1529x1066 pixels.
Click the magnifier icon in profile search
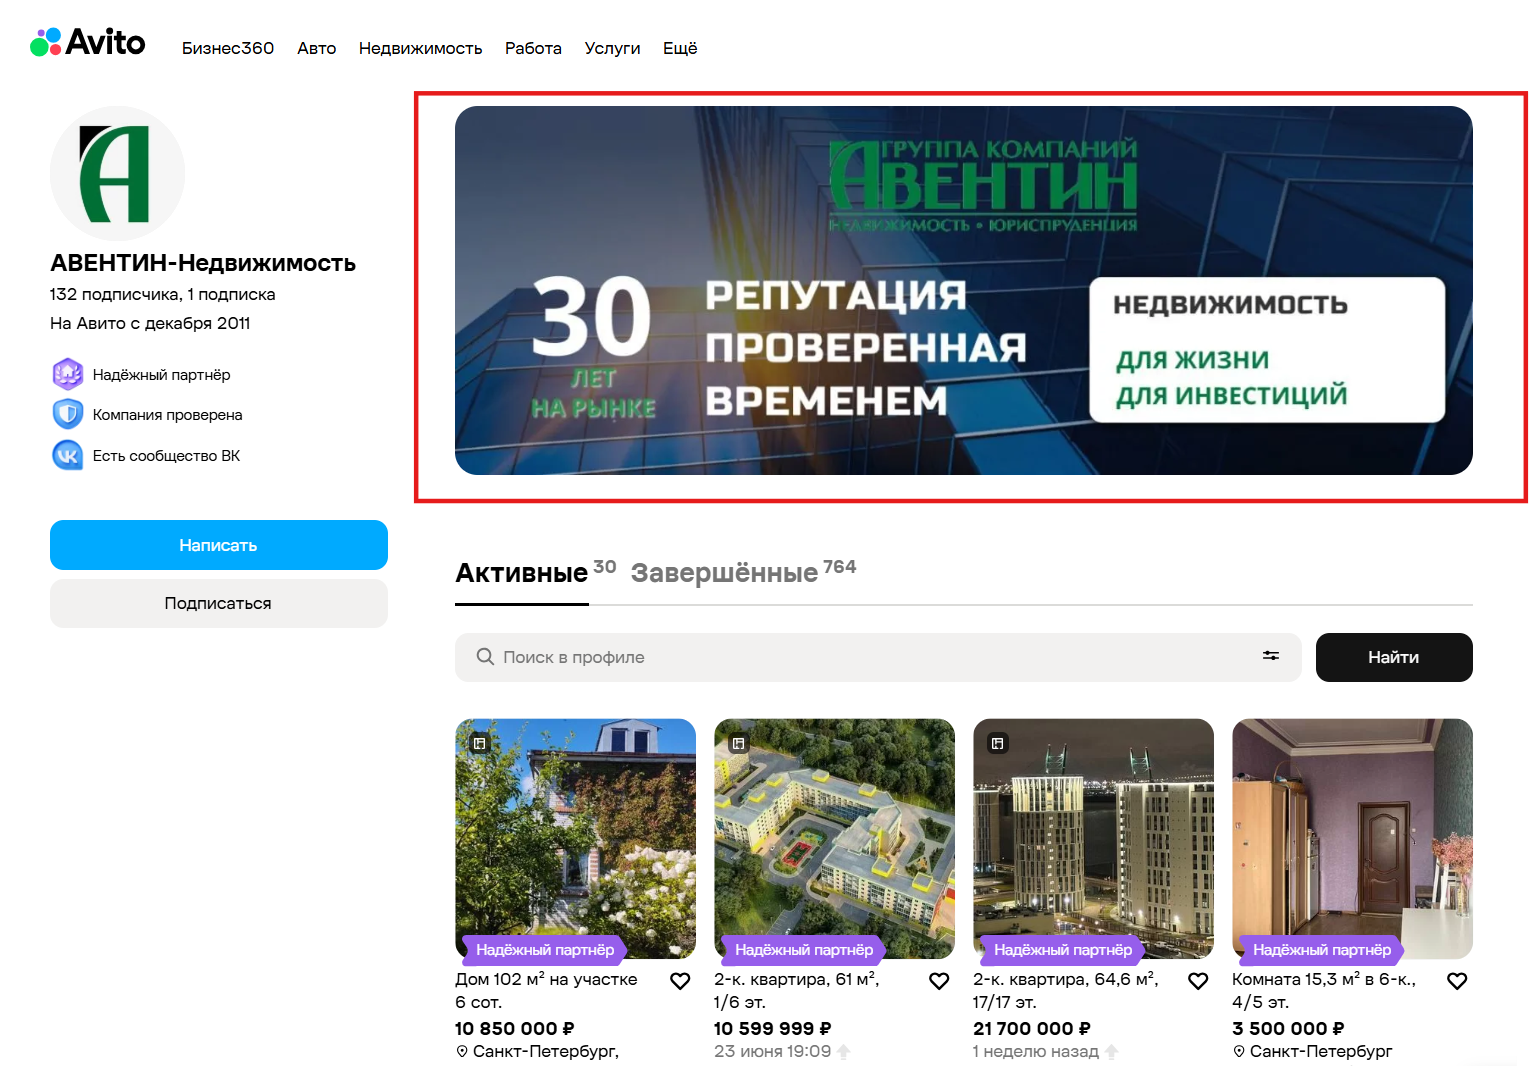(x=485, y=657)
